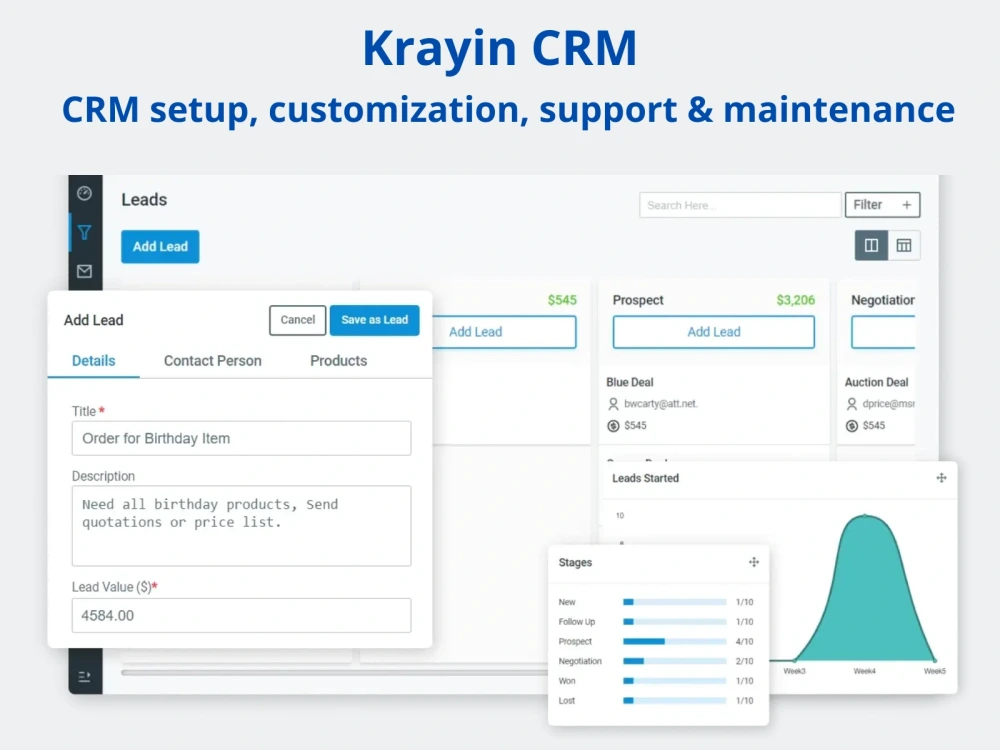Click the New stage progress bar
Viewport: 1000px width, 750px height.
(x=675, y=602)
